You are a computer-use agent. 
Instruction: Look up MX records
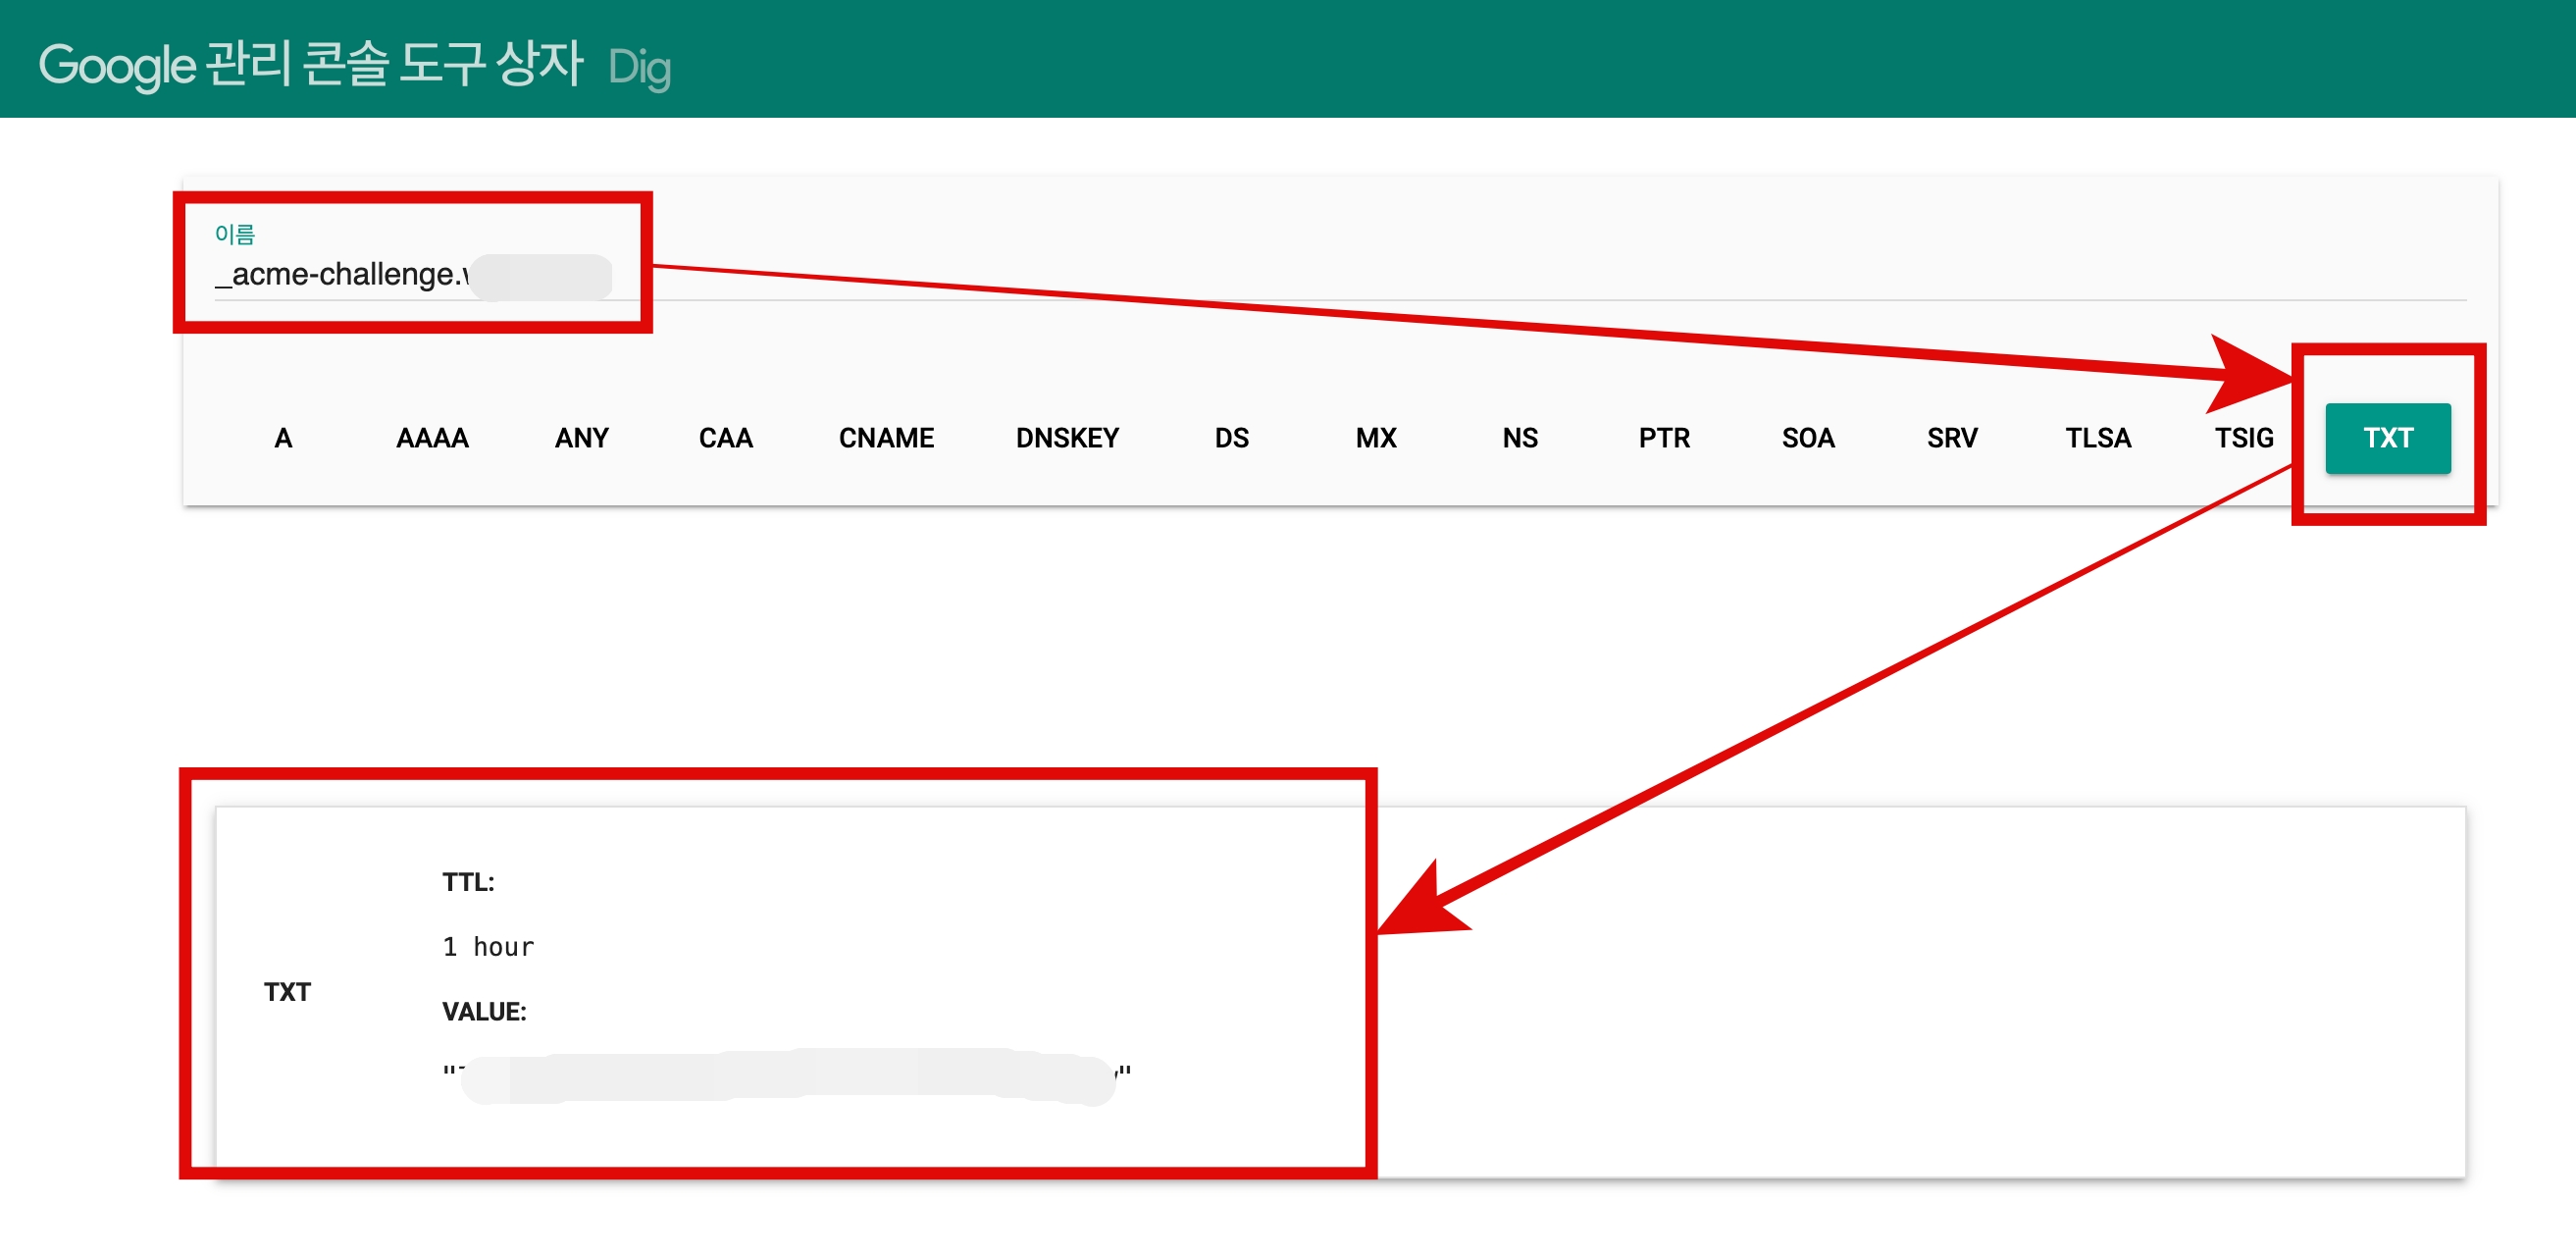pos(1375,438)
